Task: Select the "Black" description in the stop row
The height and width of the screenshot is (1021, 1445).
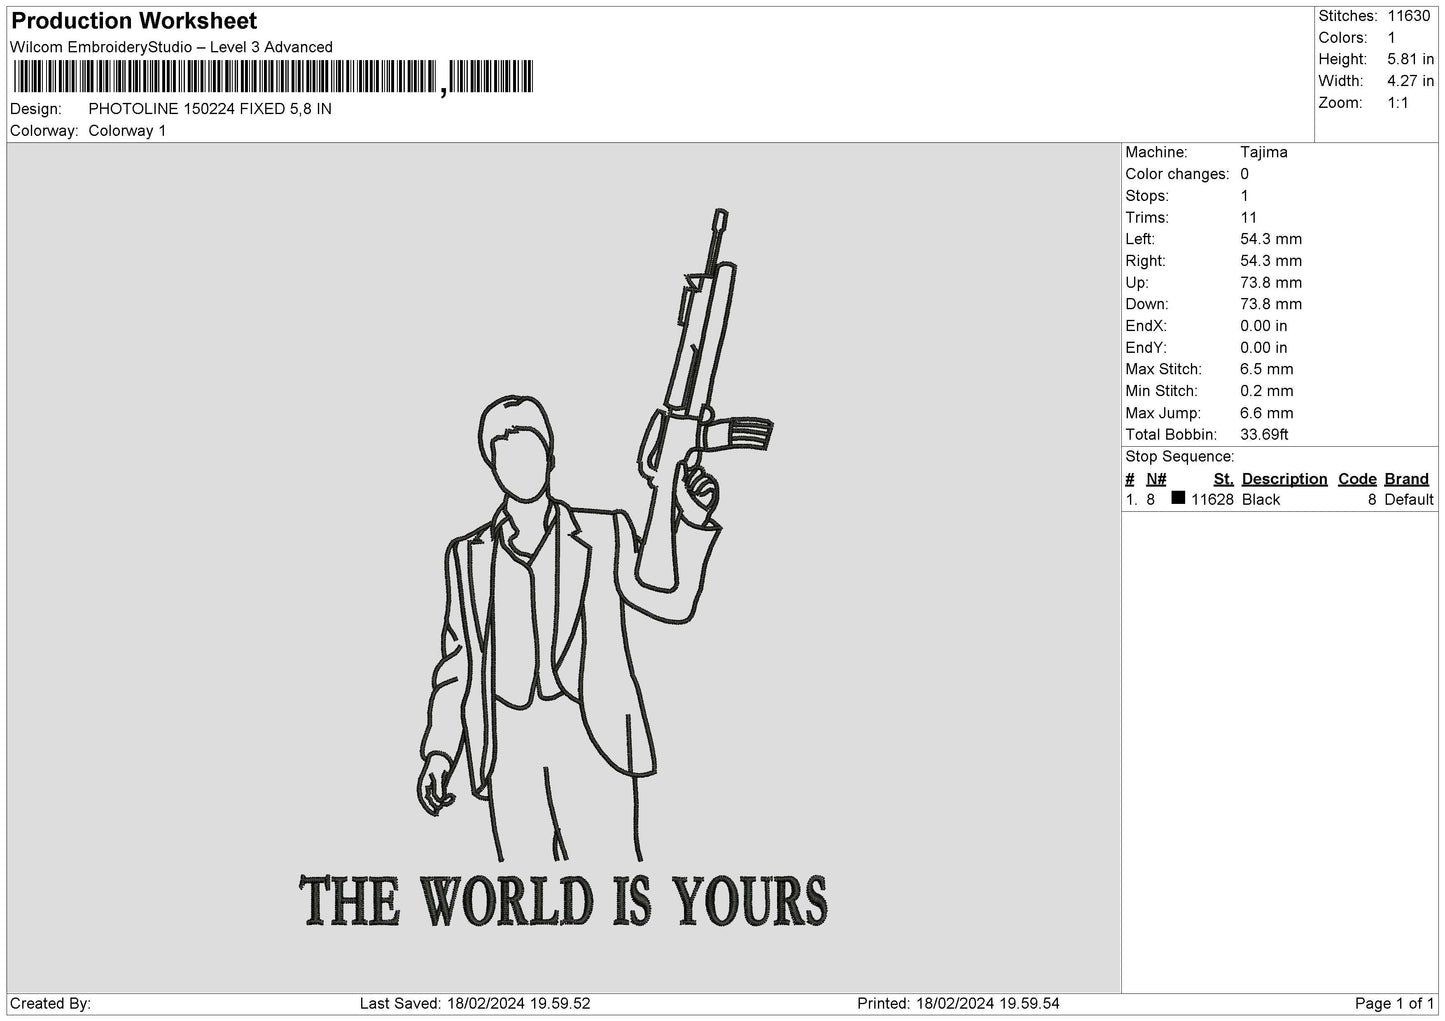Action: pos(1261,500)
